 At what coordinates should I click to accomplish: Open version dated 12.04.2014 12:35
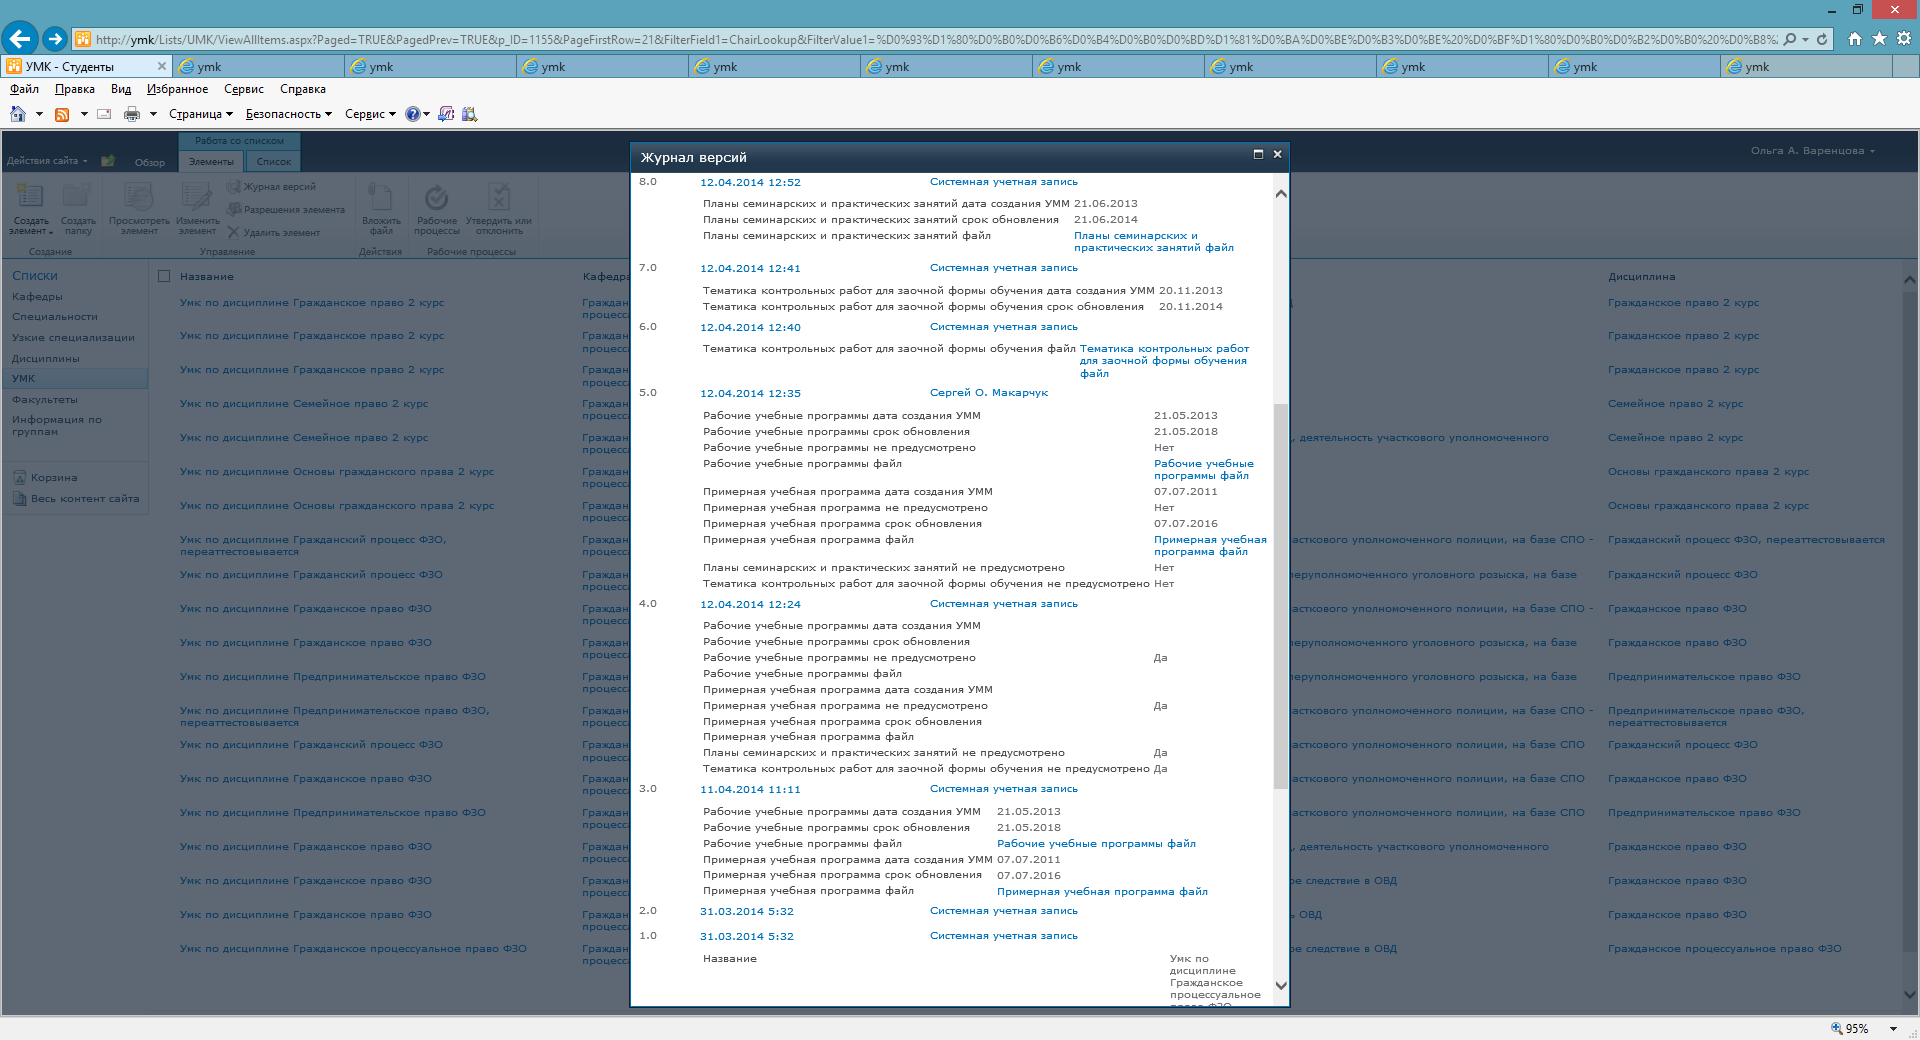tap(750, 393)
